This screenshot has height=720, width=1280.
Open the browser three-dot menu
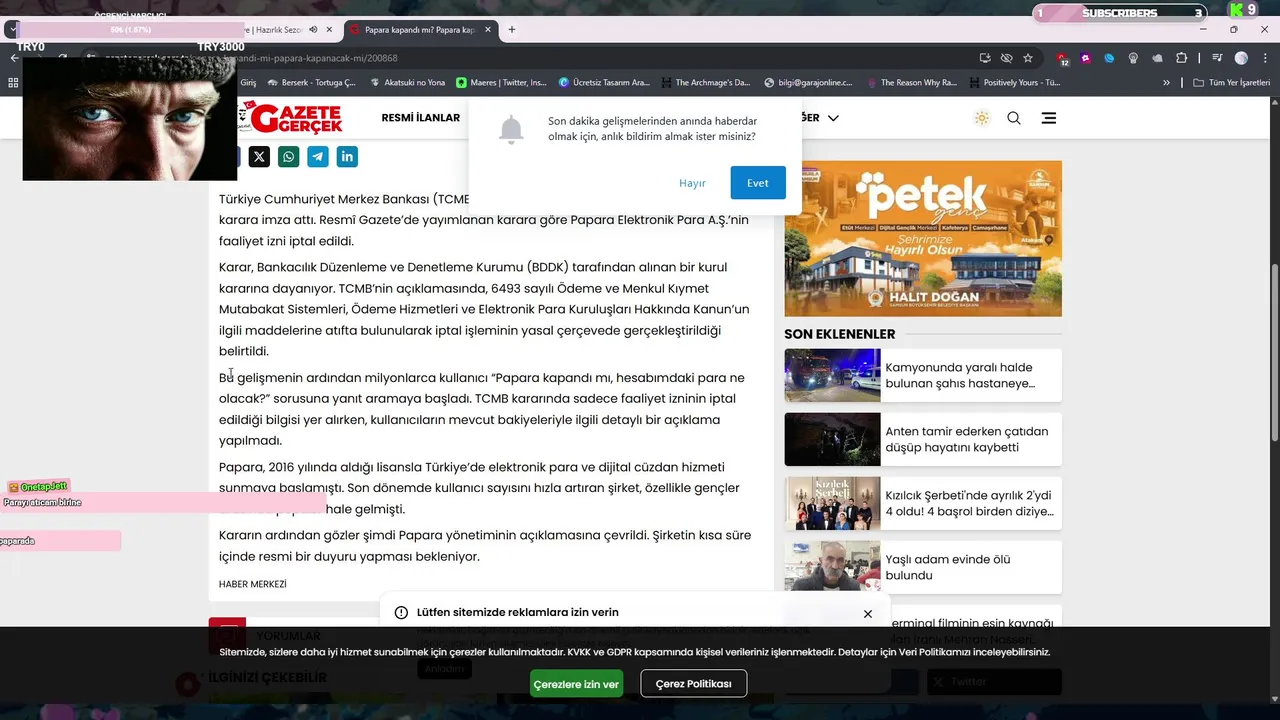(1264, 58)
